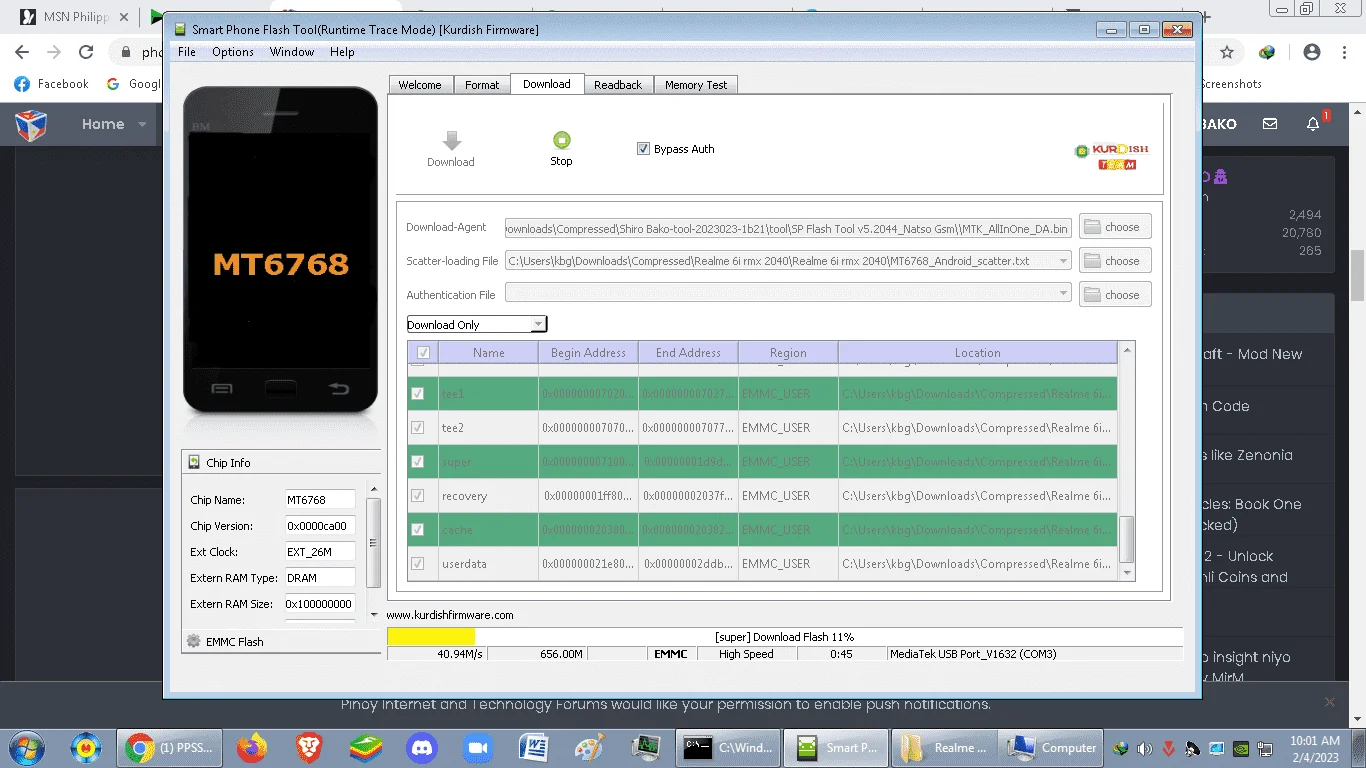
Task: Open the forum mail envelope icon
Action: click(1270, 124)
